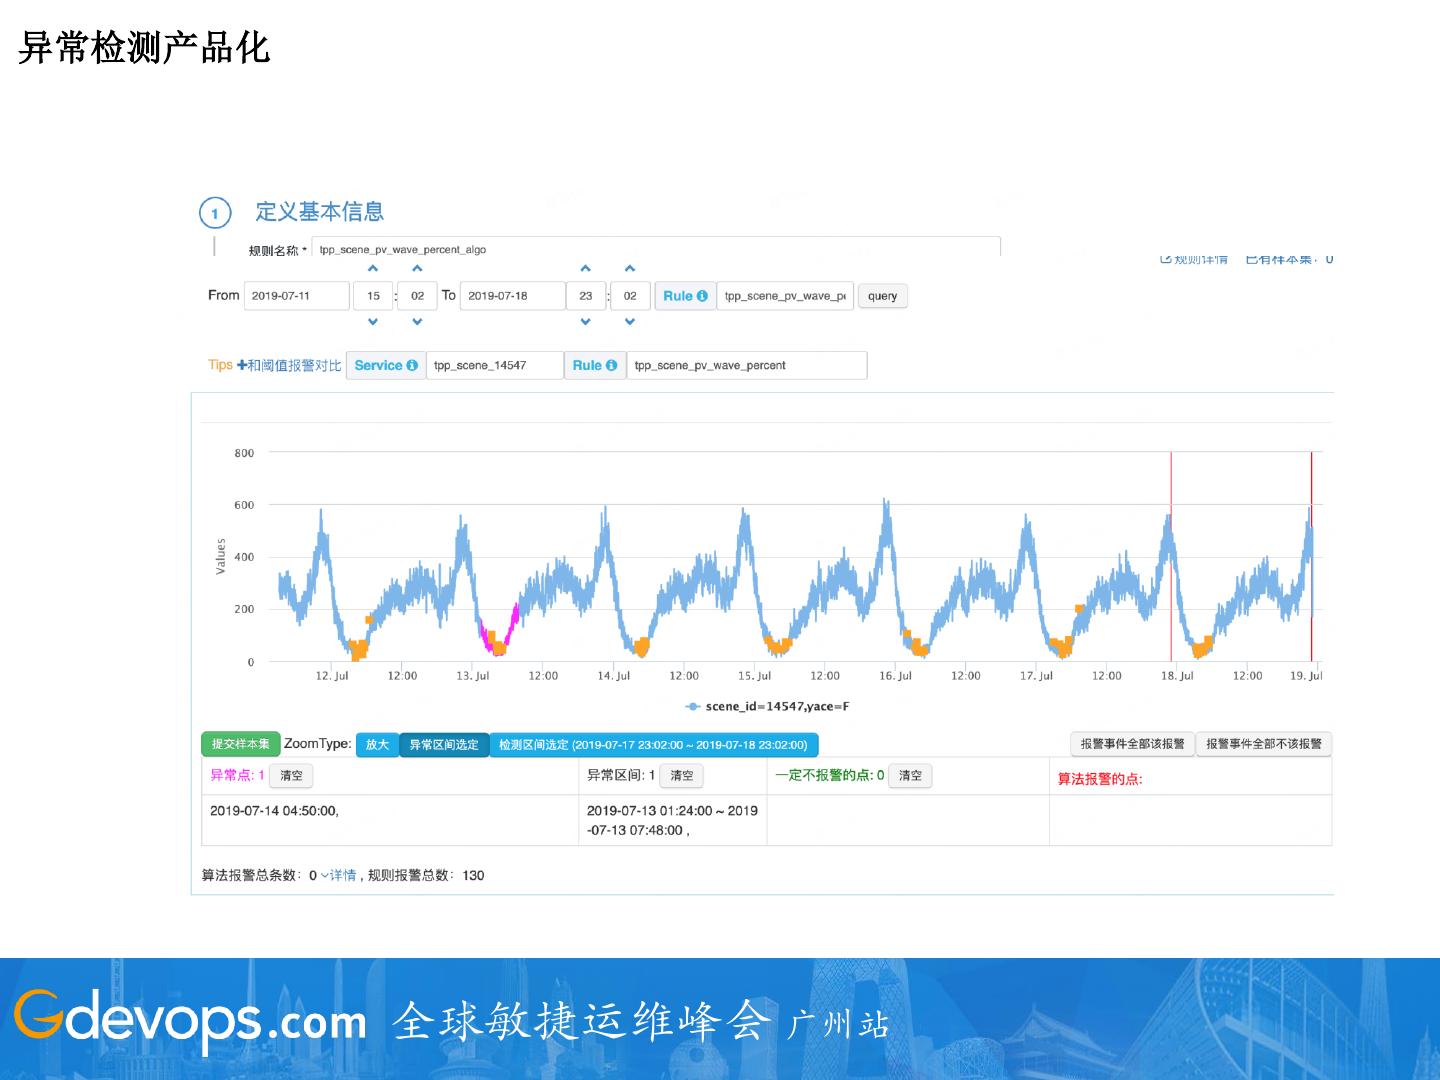The image size is (1440, 1080).
Task: Click the Rule info icon after the Service field
Action: tap(611, 366)
